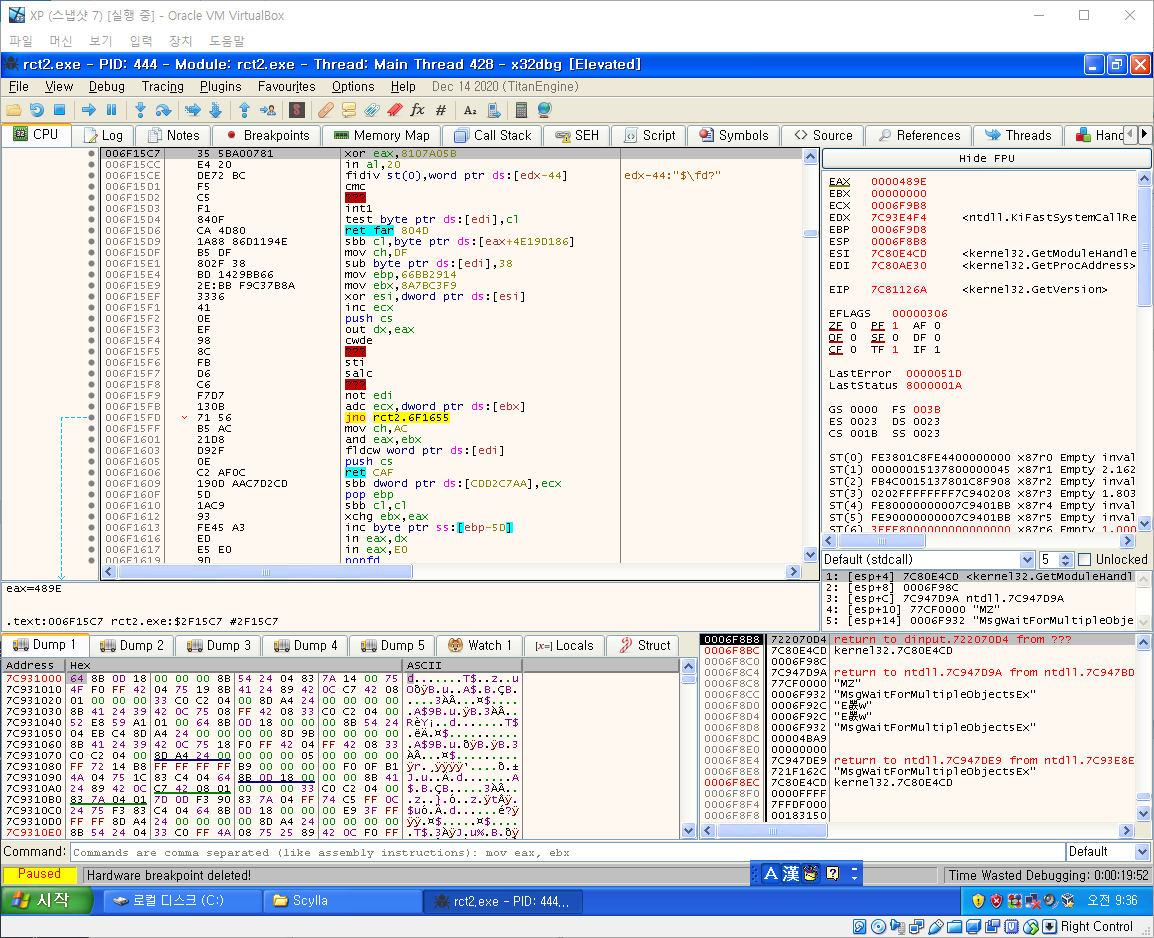Show comments using the speech-bubble icon

pyautogui.click(x=349, y=110)
